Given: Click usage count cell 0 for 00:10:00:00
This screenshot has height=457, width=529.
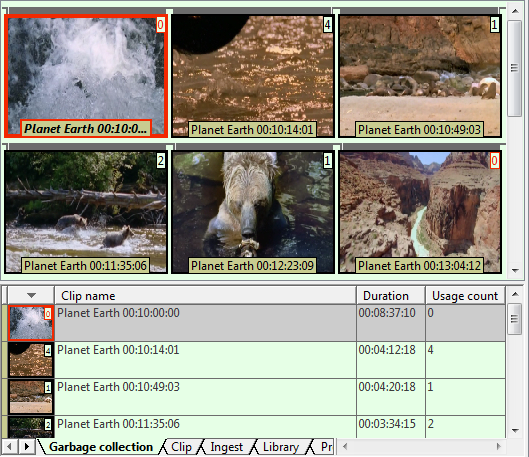Looking at the screenshot, I should point(465,323).
